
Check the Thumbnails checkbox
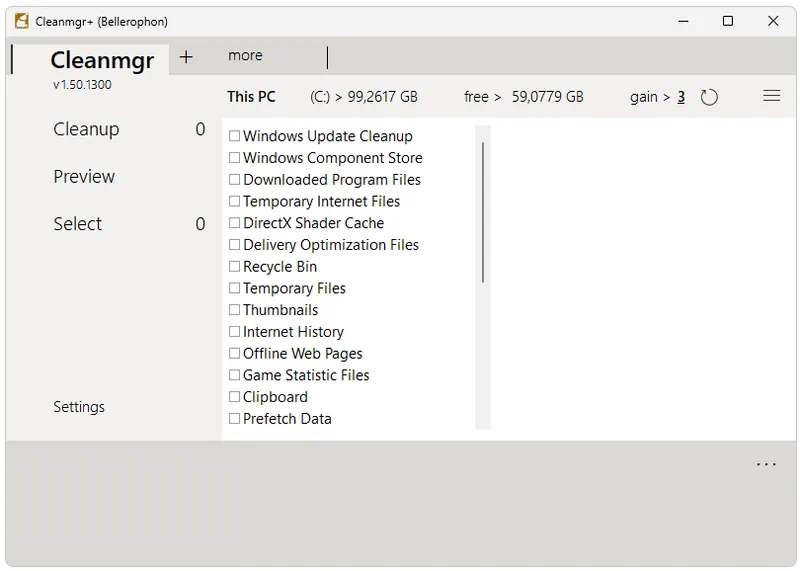[234, 310]
